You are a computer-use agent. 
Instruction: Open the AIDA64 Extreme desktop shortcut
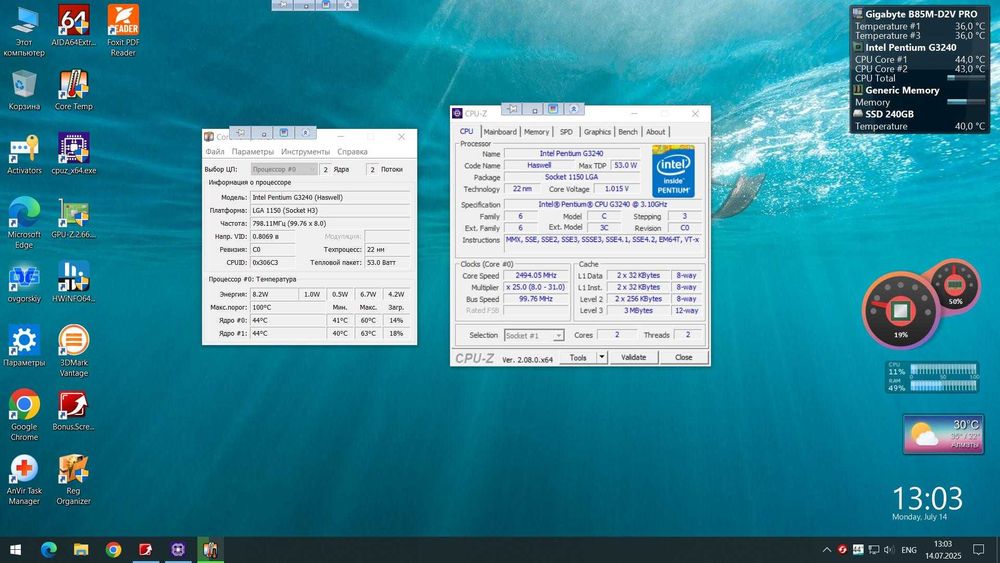coord(73,26)
